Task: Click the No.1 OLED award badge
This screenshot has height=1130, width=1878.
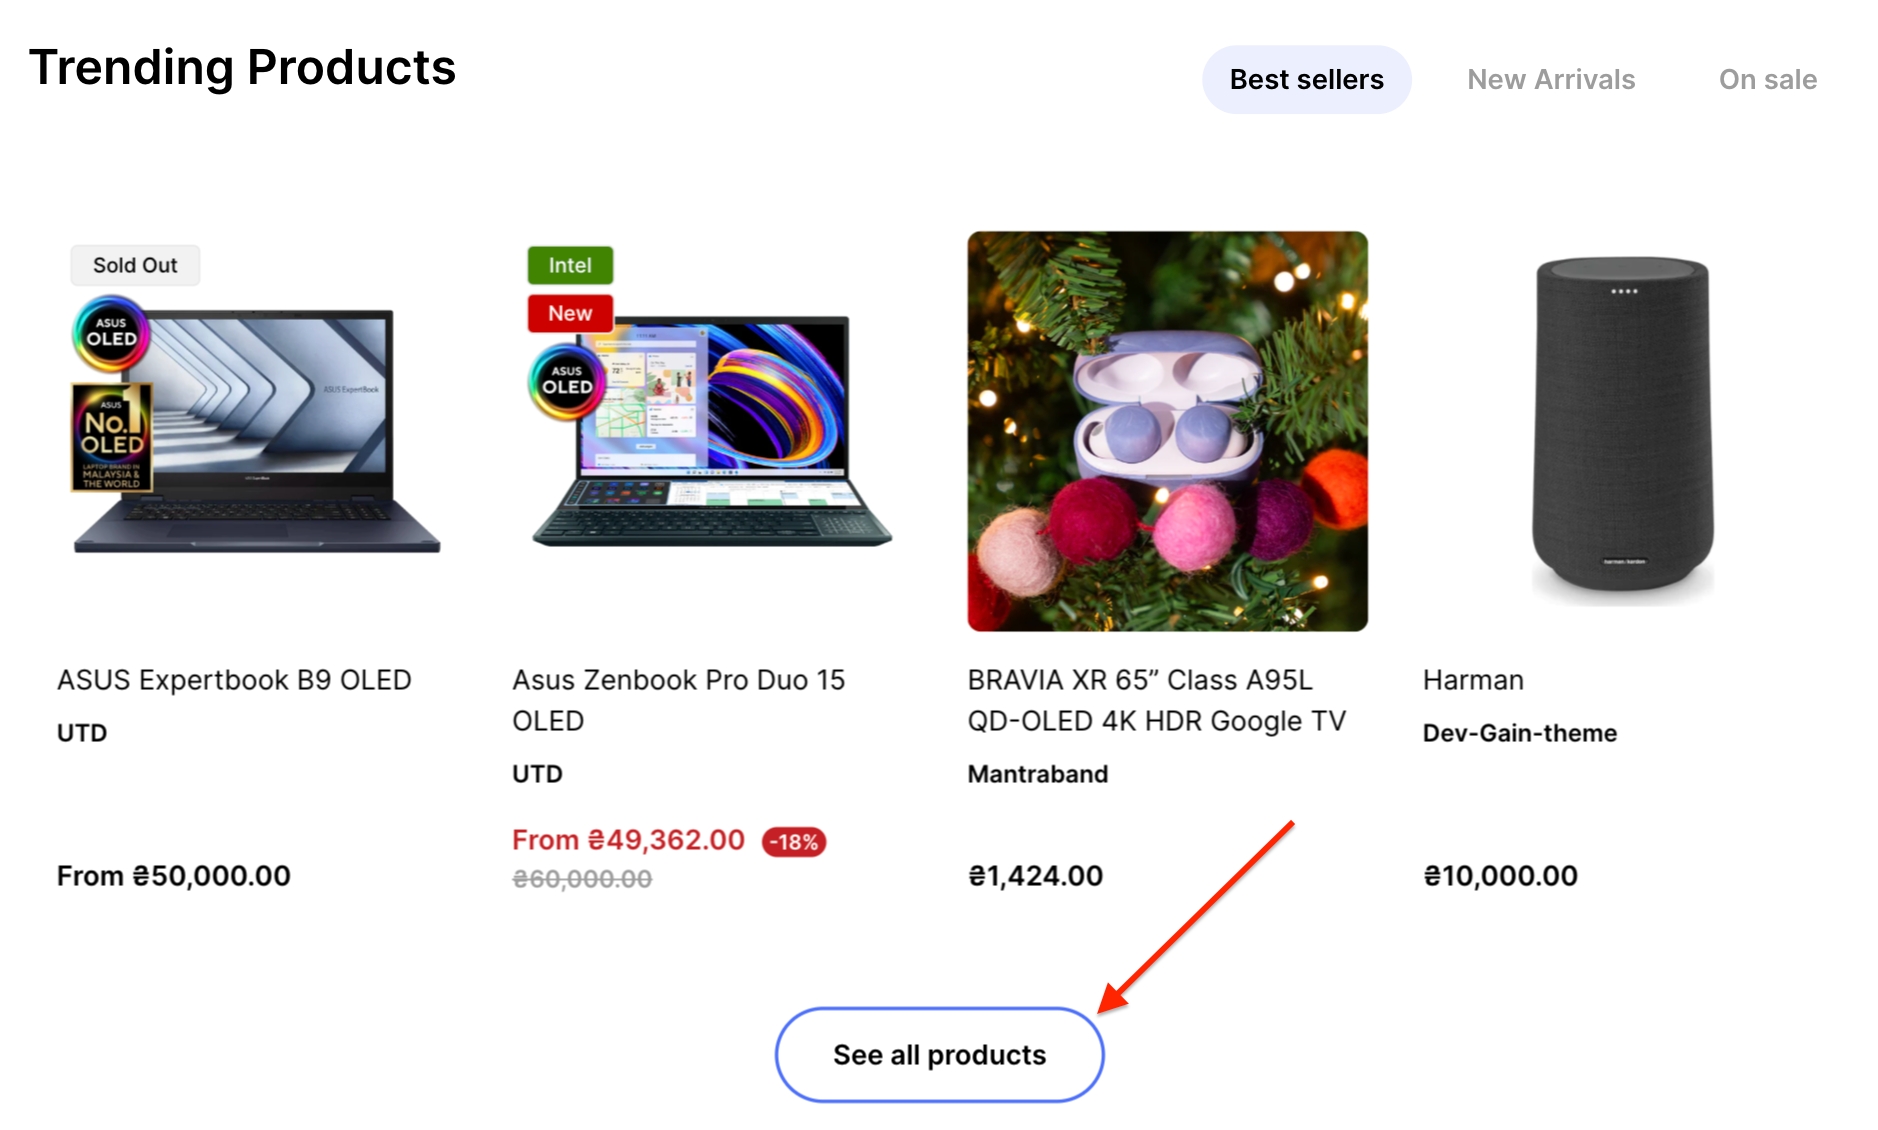Action: coord(112,437)
